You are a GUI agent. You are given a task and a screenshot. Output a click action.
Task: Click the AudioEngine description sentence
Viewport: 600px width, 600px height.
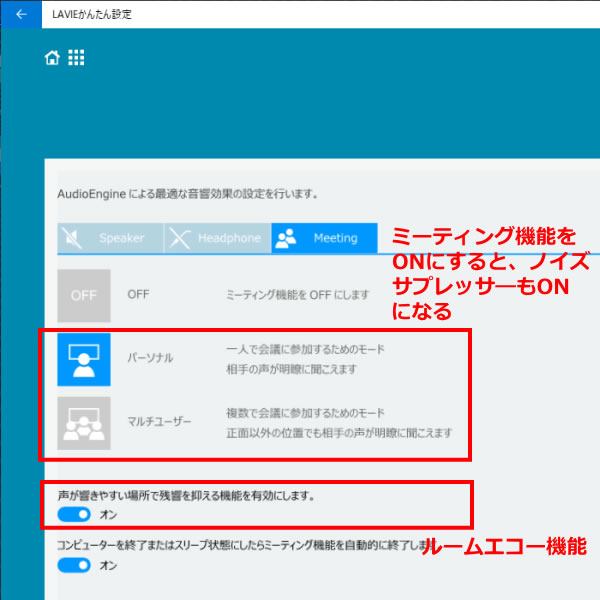click(188, 194)
